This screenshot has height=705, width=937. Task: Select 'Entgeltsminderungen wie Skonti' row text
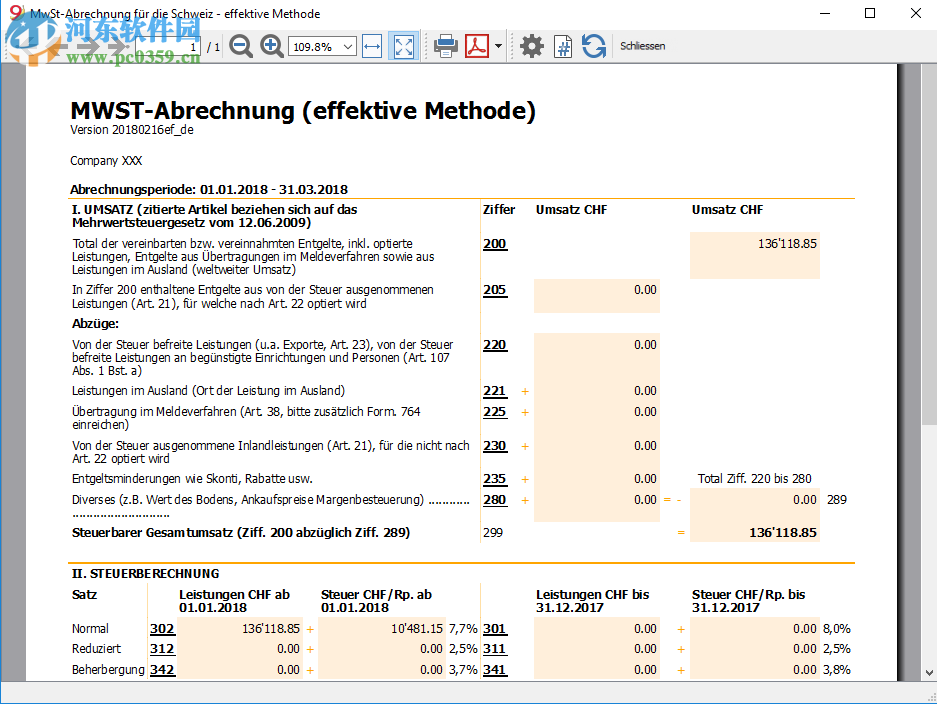[192, 479]
